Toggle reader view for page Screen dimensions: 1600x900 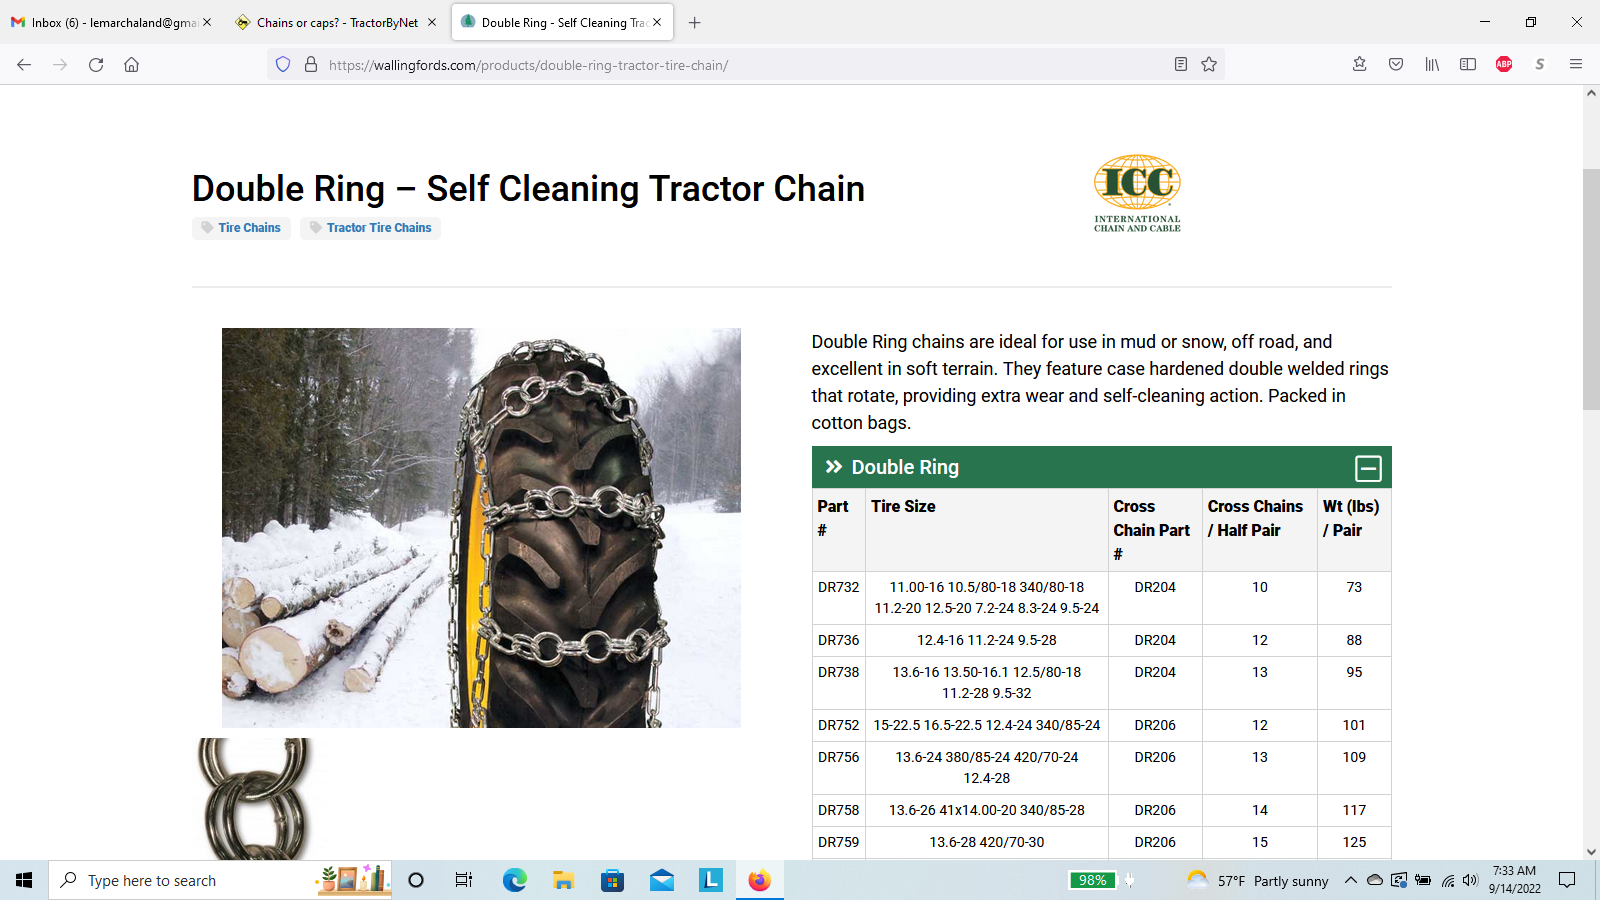(x=1181, y=65)
